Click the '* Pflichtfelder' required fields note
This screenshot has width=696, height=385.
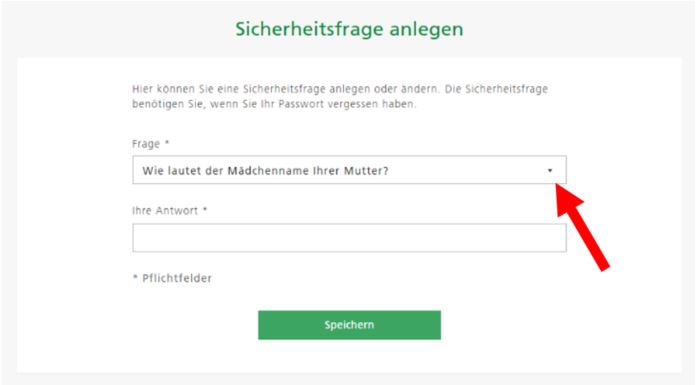click(172, 278)
